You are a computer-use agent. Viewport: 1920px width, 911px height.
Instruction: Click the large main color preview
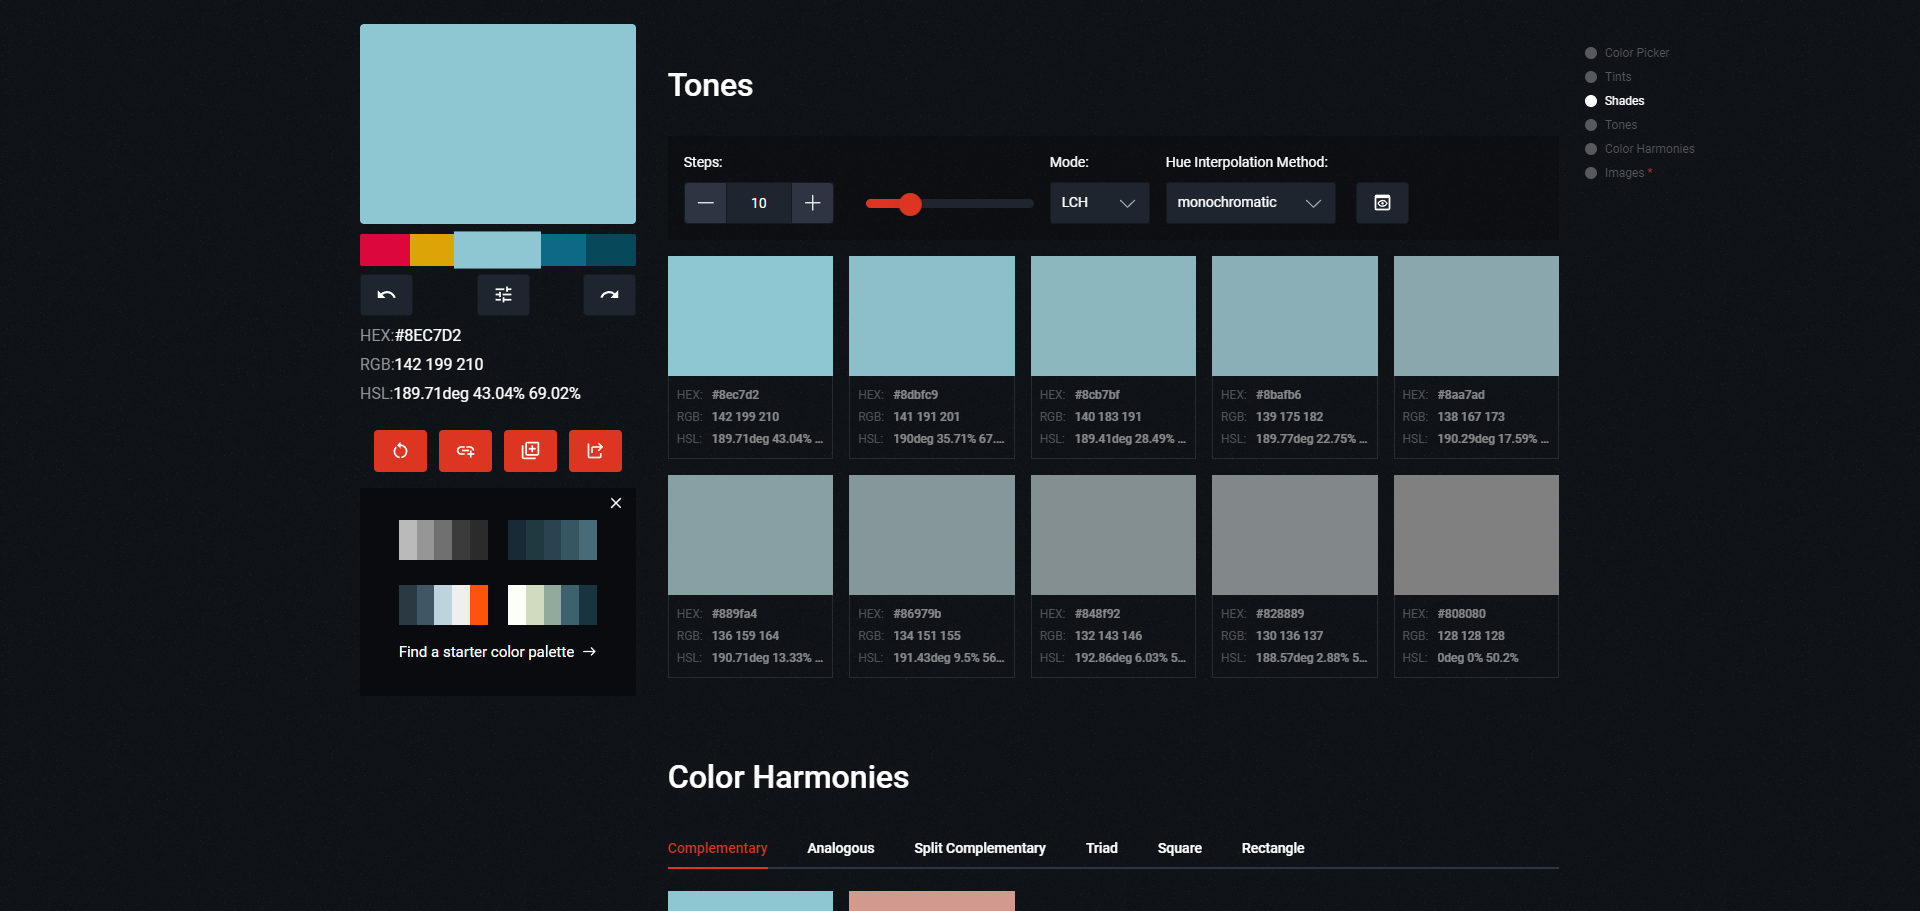coord(498,124)
